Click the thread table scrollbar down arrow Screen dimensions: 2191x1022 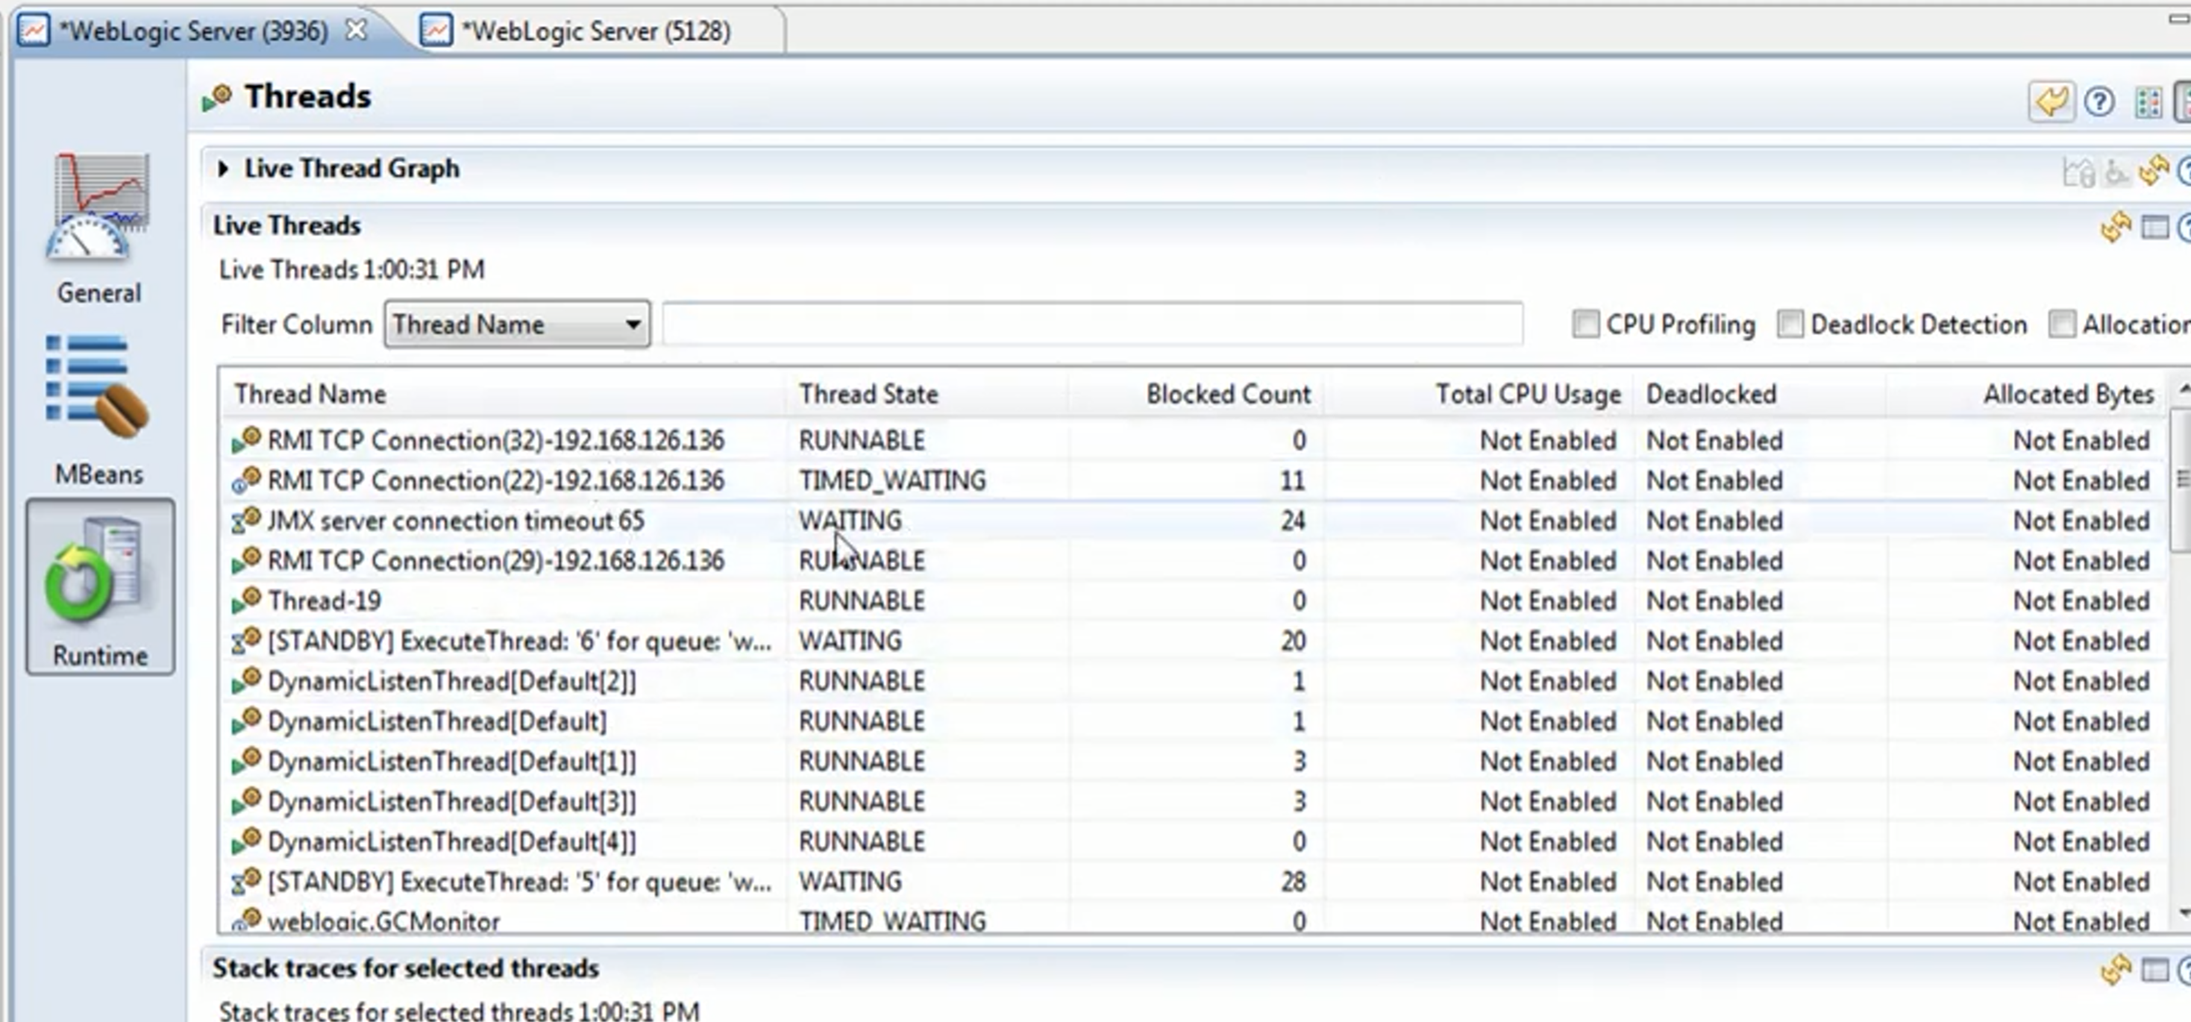(x=2183, y=912)
